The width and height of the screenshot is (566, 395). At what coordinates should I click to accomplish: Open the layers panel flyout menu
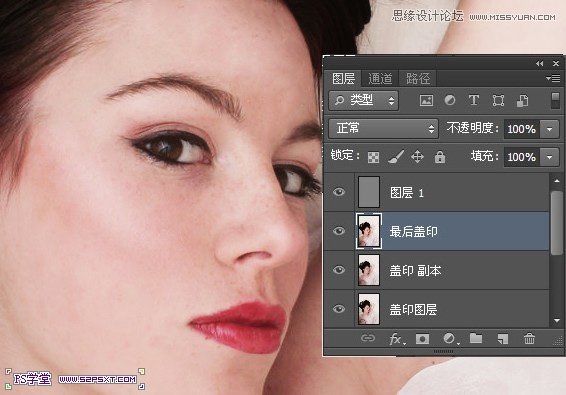[553, 78]
